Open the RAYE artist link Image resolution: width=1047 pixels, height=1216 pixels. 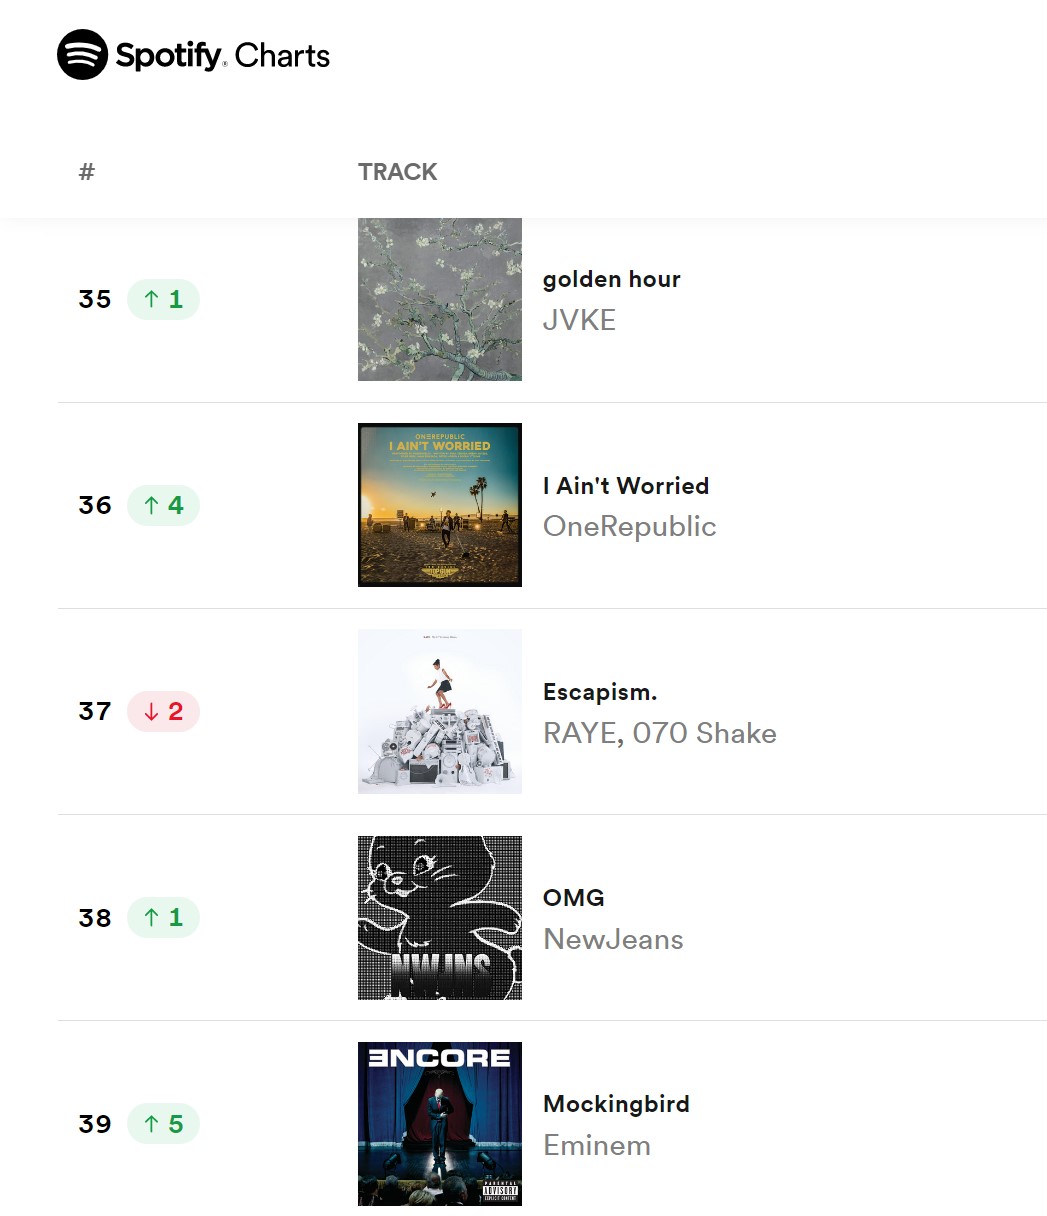pyautogui.click(x=580, y=734)
